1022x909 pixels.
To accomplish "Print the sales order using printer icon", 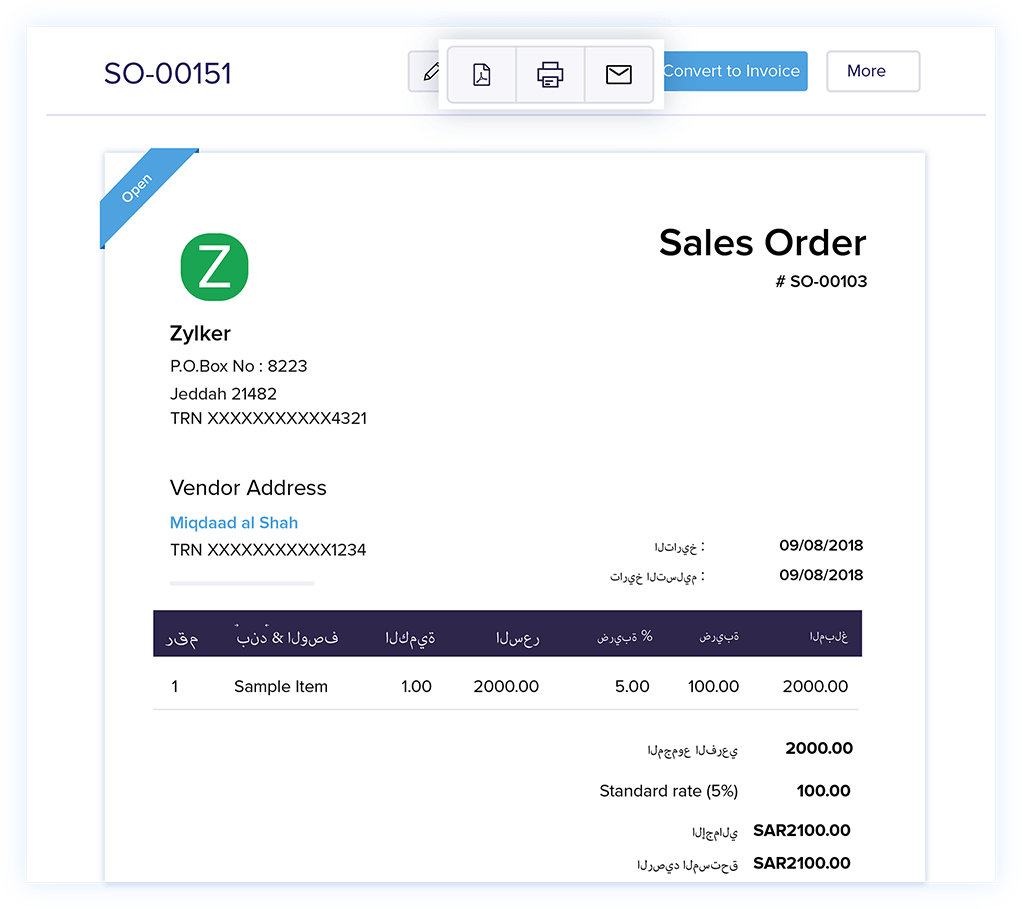I will (x=550, y=74).
